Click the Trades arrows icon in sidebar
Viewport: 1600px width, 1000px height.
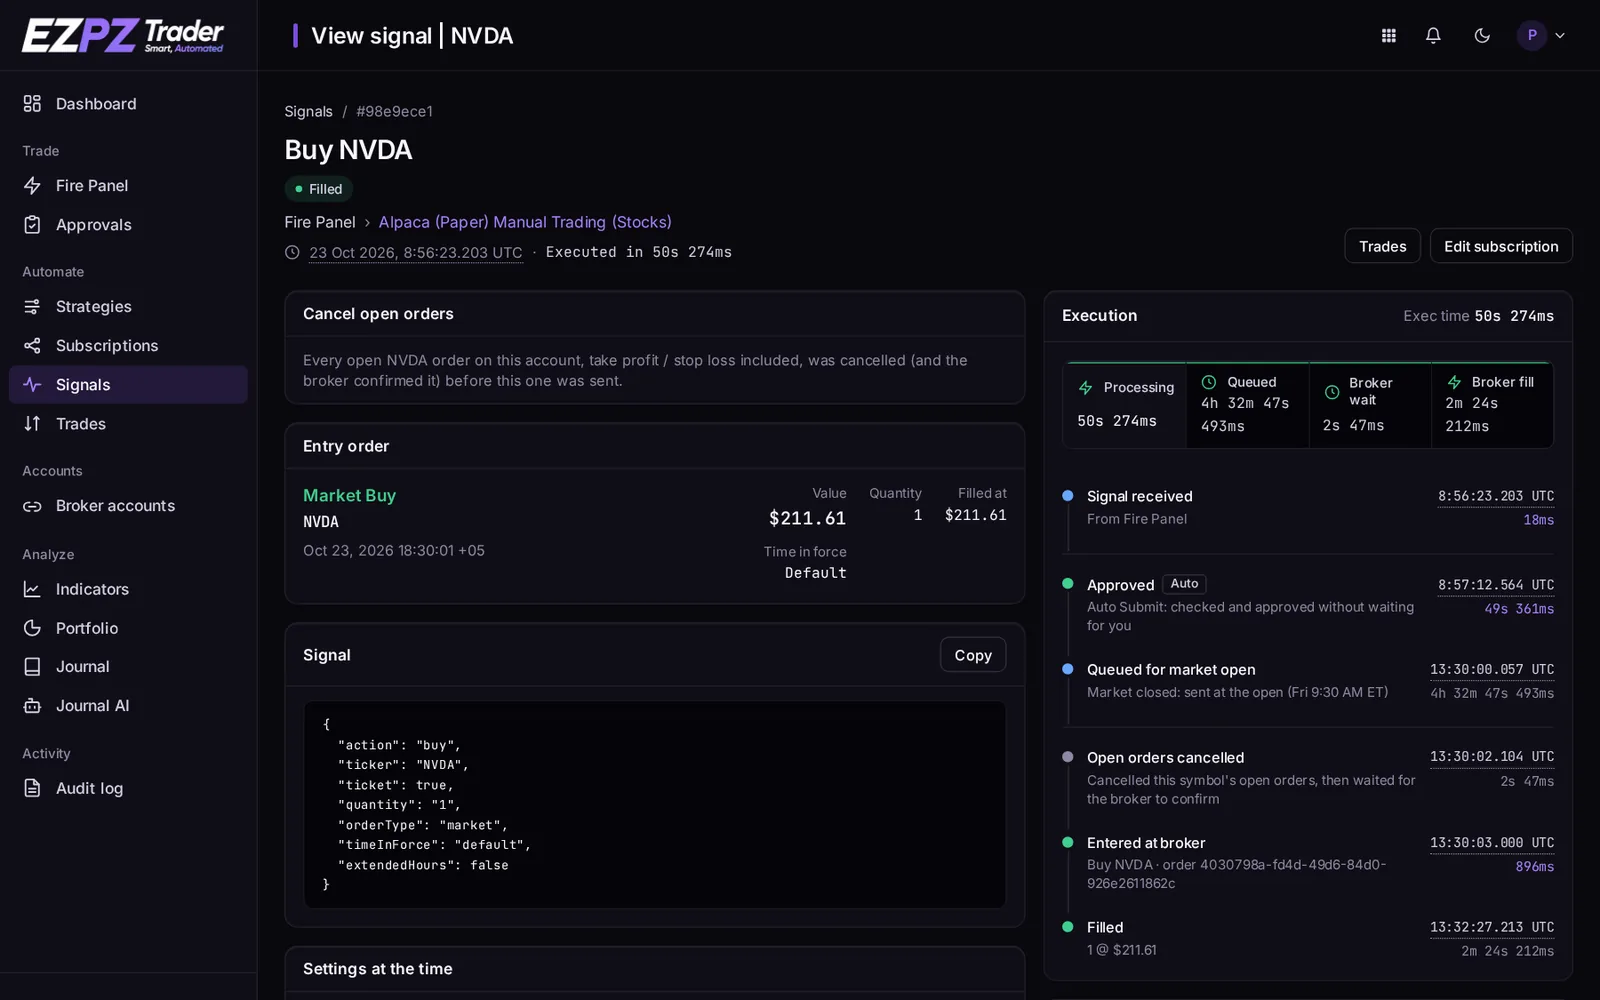point(32,424)
